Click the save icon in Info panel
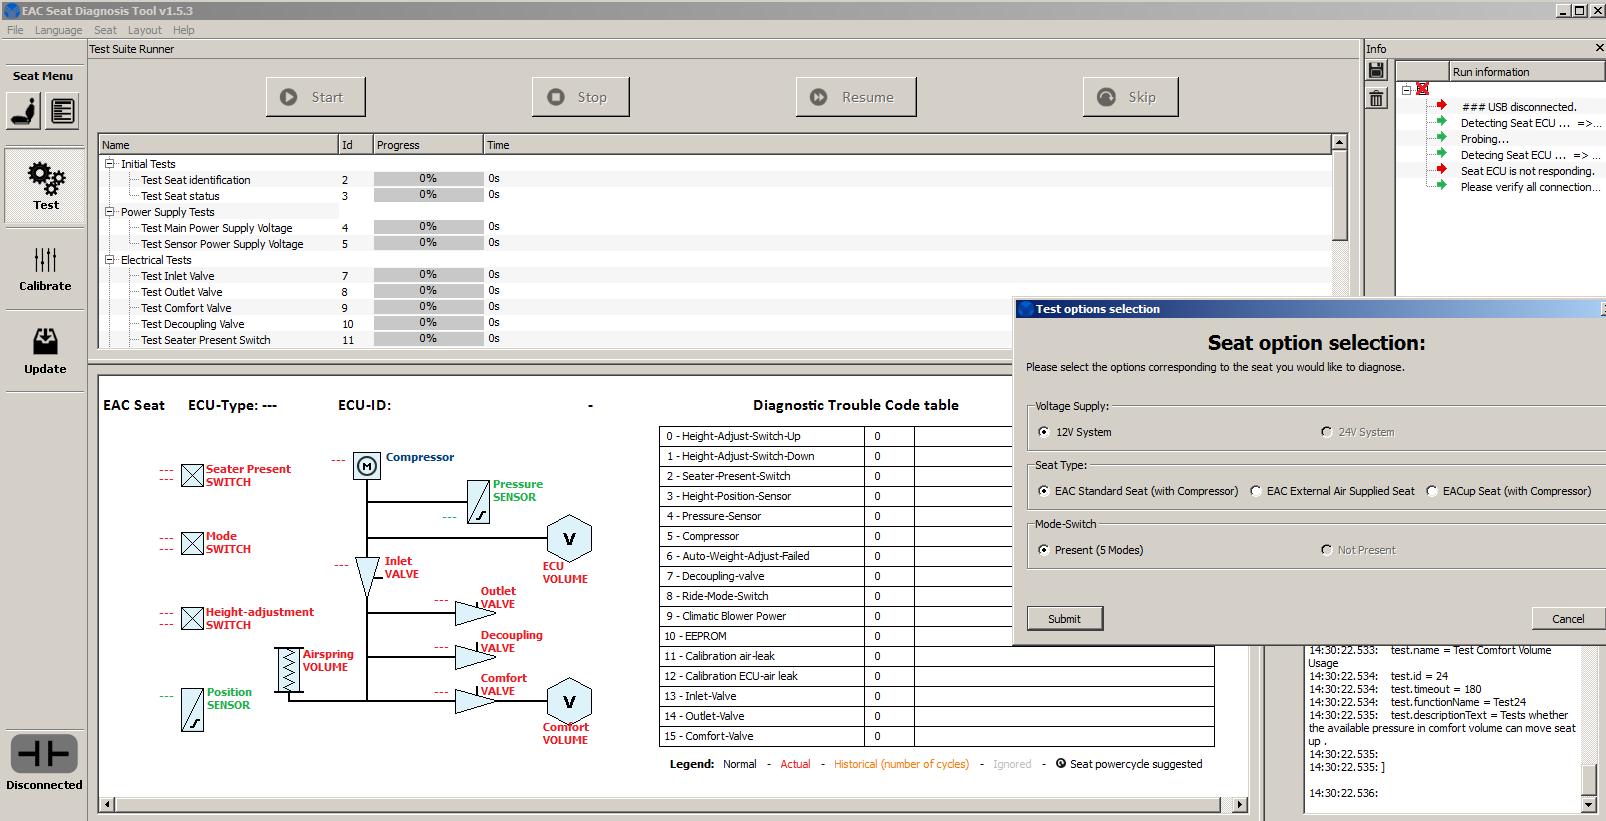The height and width of the screenshot is (821, 1606). pyautogui.click(x=1377, y=70)
